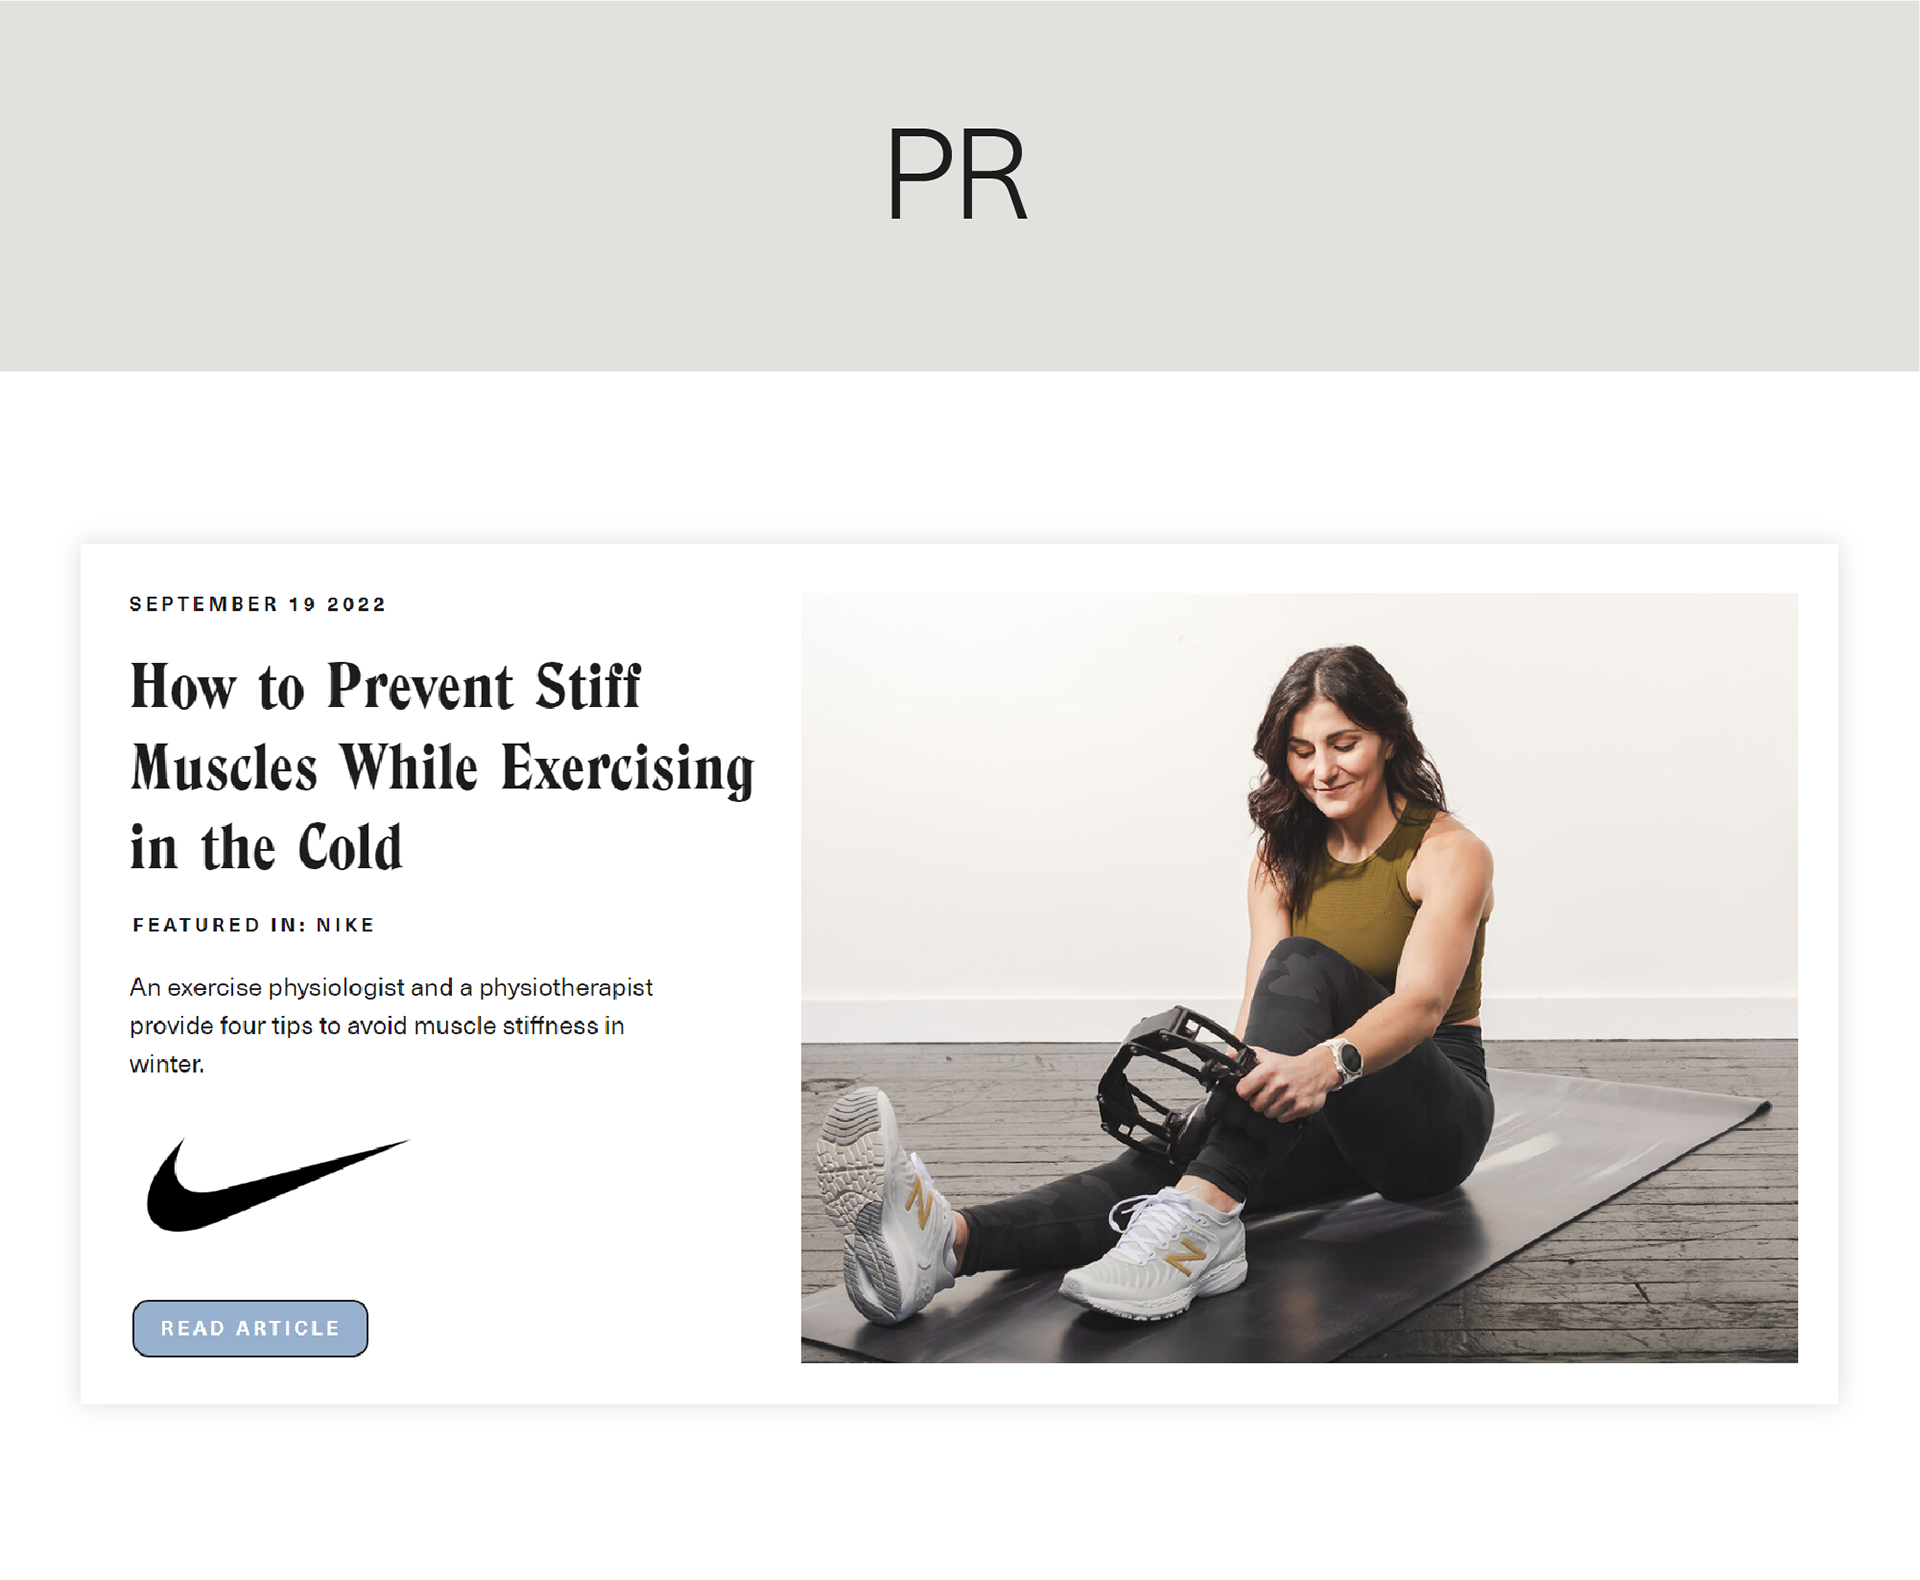Click the article headline about stiff muscles

tap(442, 767)
